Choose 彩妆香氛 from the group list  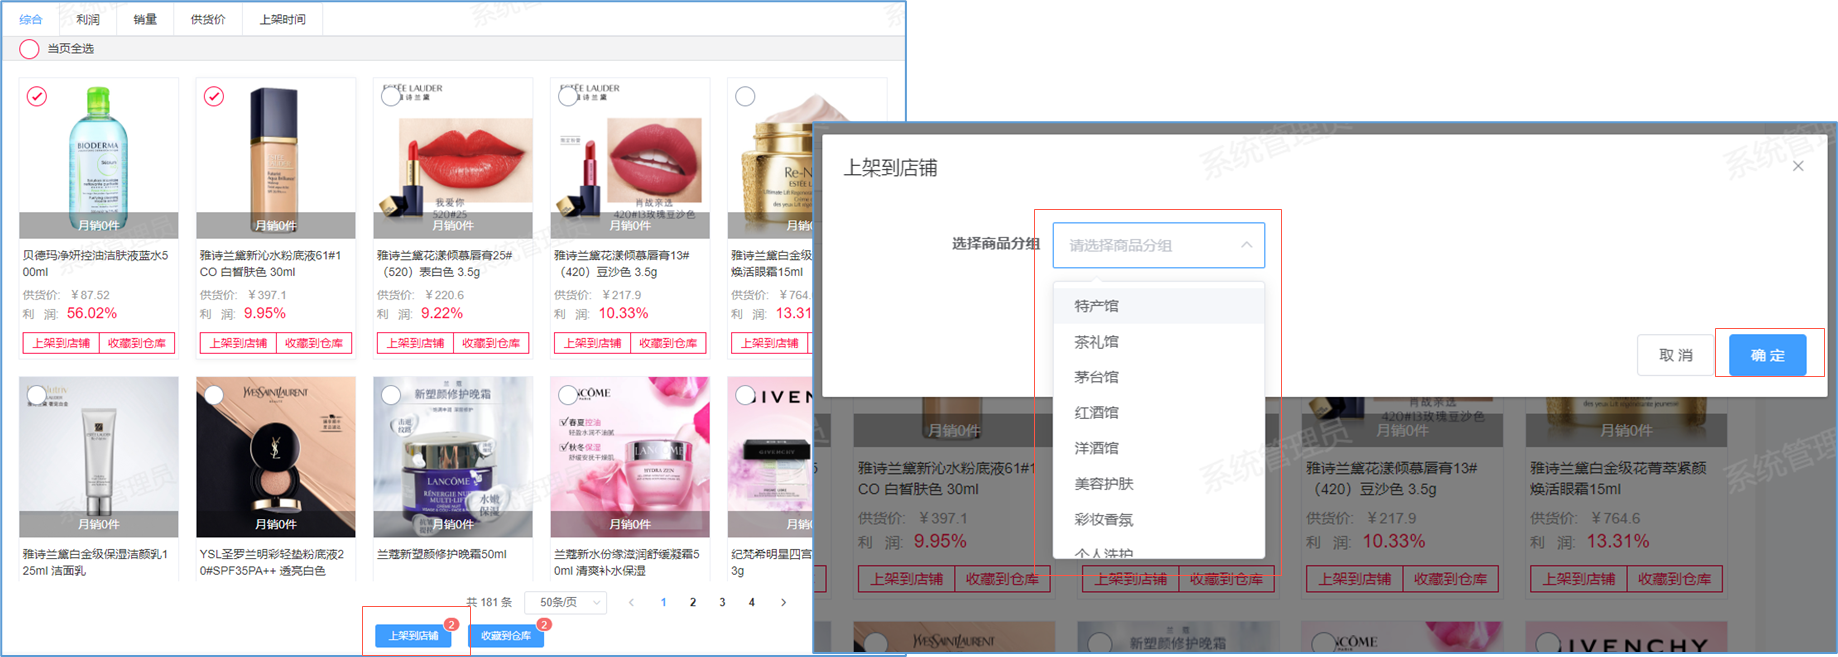(1158, 520)
